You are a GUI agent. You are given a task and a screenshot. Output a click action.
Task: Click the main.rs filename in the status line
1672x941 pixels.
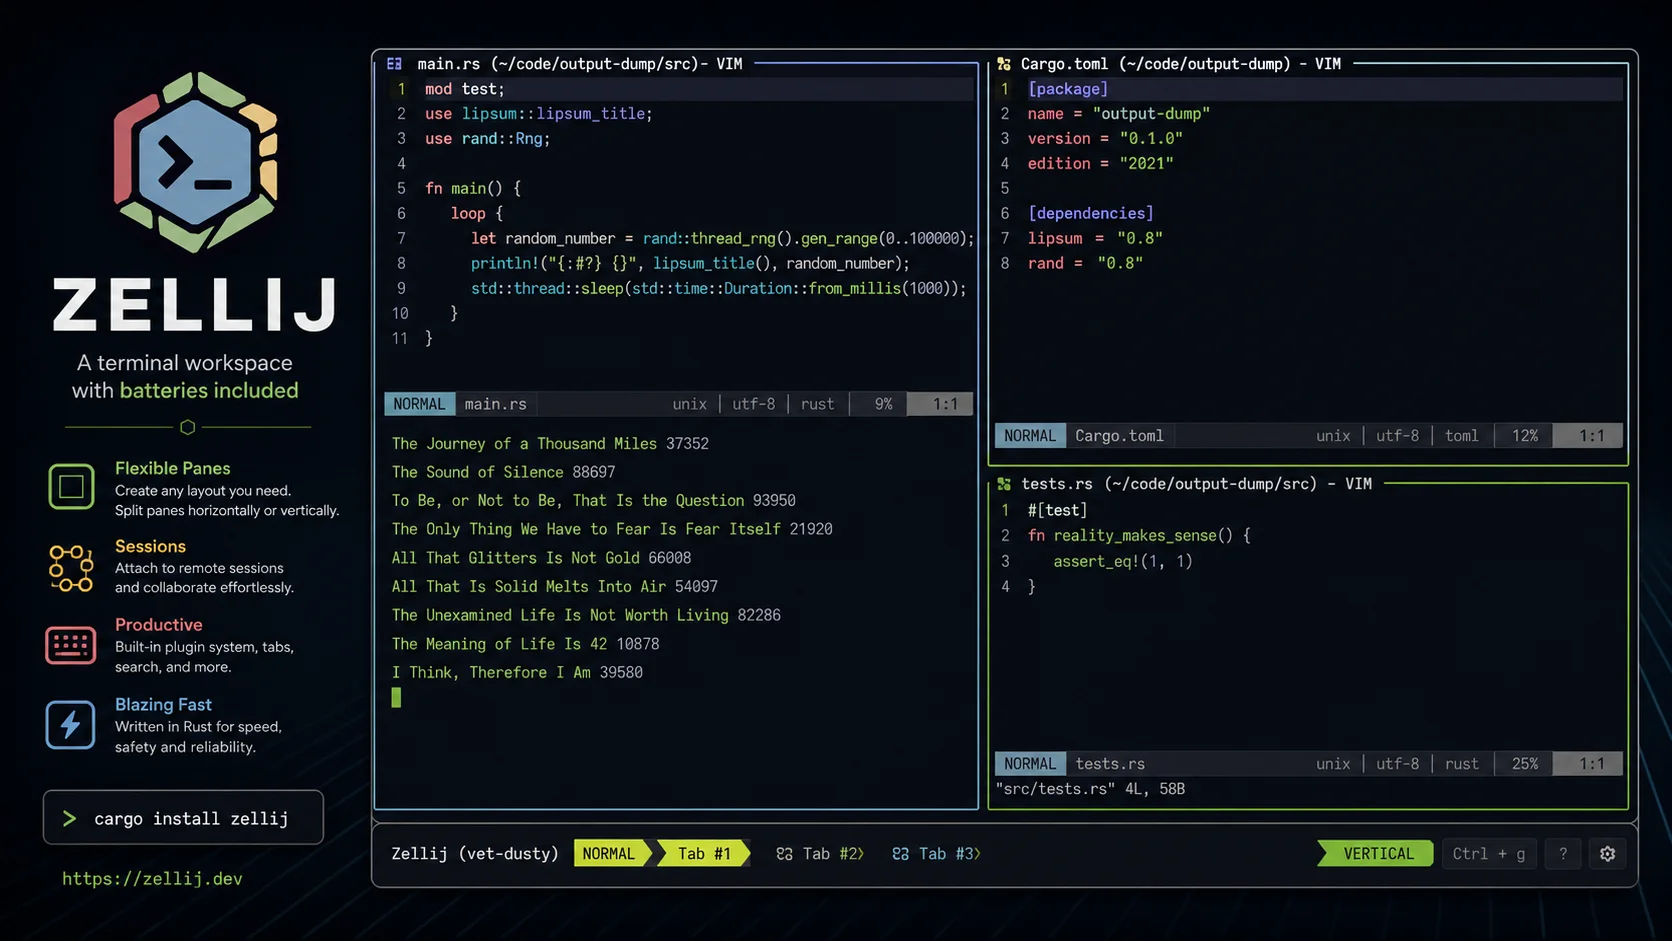(496, 404)
